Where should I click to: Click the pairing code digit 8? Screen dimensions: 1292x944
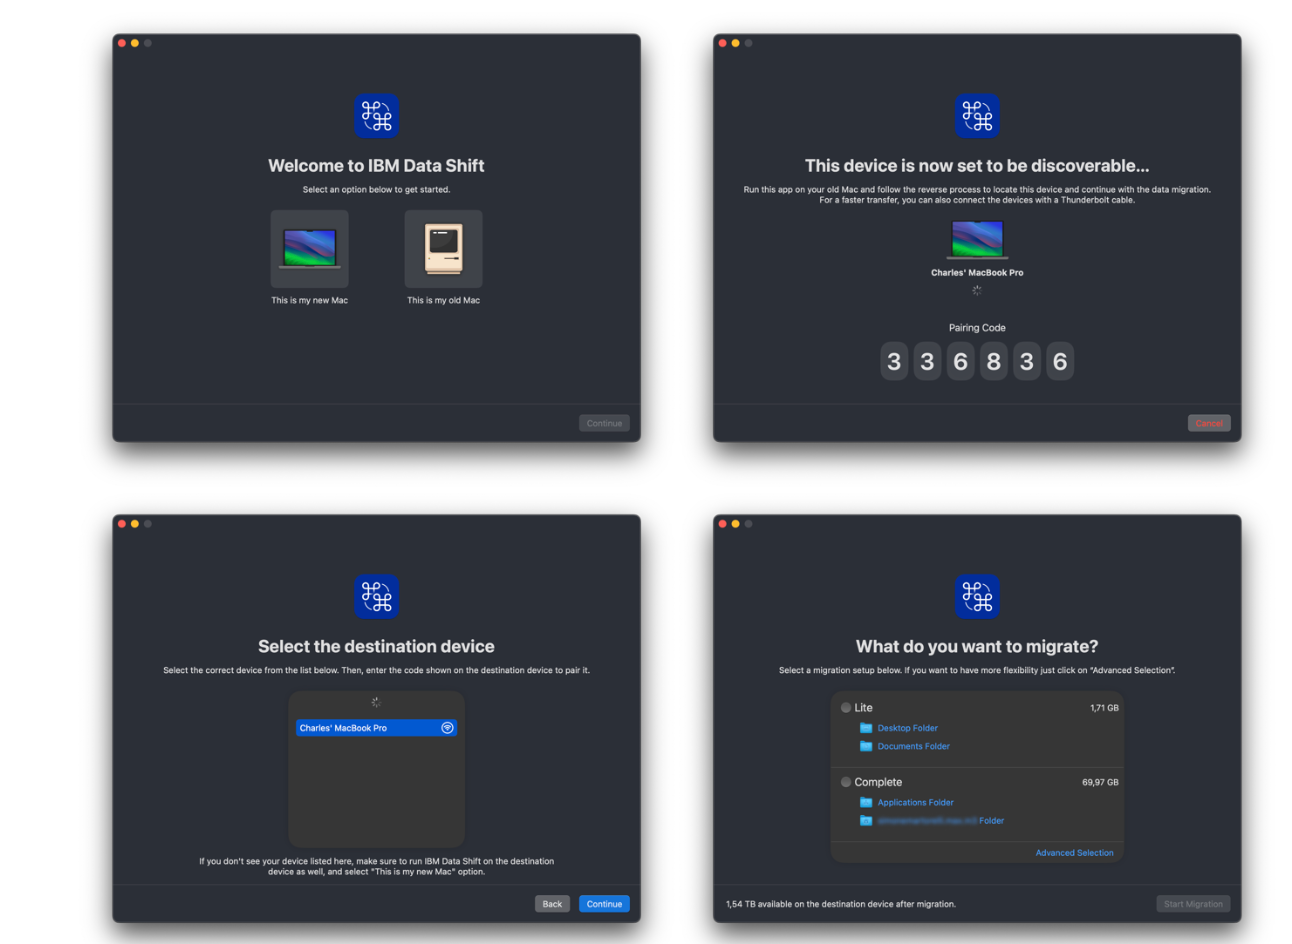pyautogui.click(x=994, y=361)
